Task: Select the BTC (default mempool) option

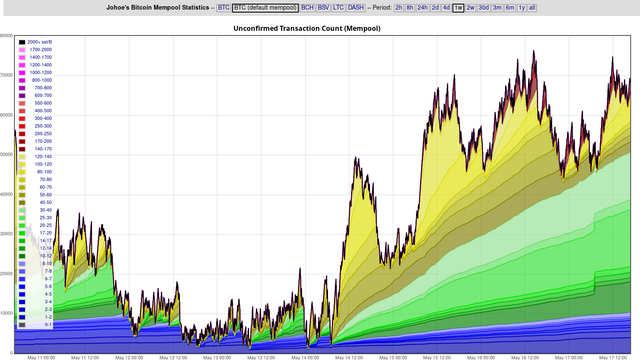Action: tap(265, 8)
